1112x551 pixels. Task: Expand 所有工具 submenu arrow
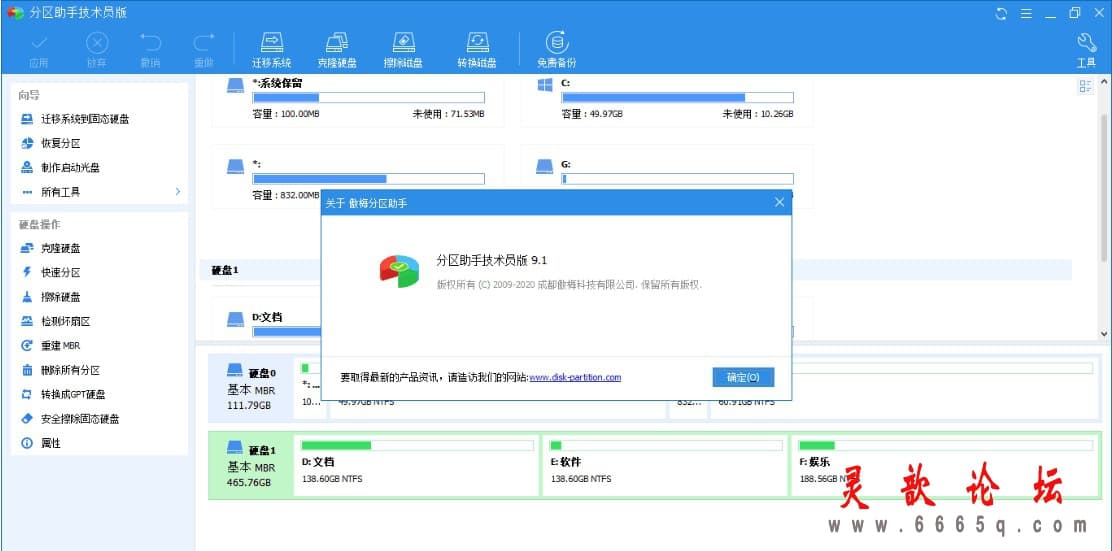point(177,191)
